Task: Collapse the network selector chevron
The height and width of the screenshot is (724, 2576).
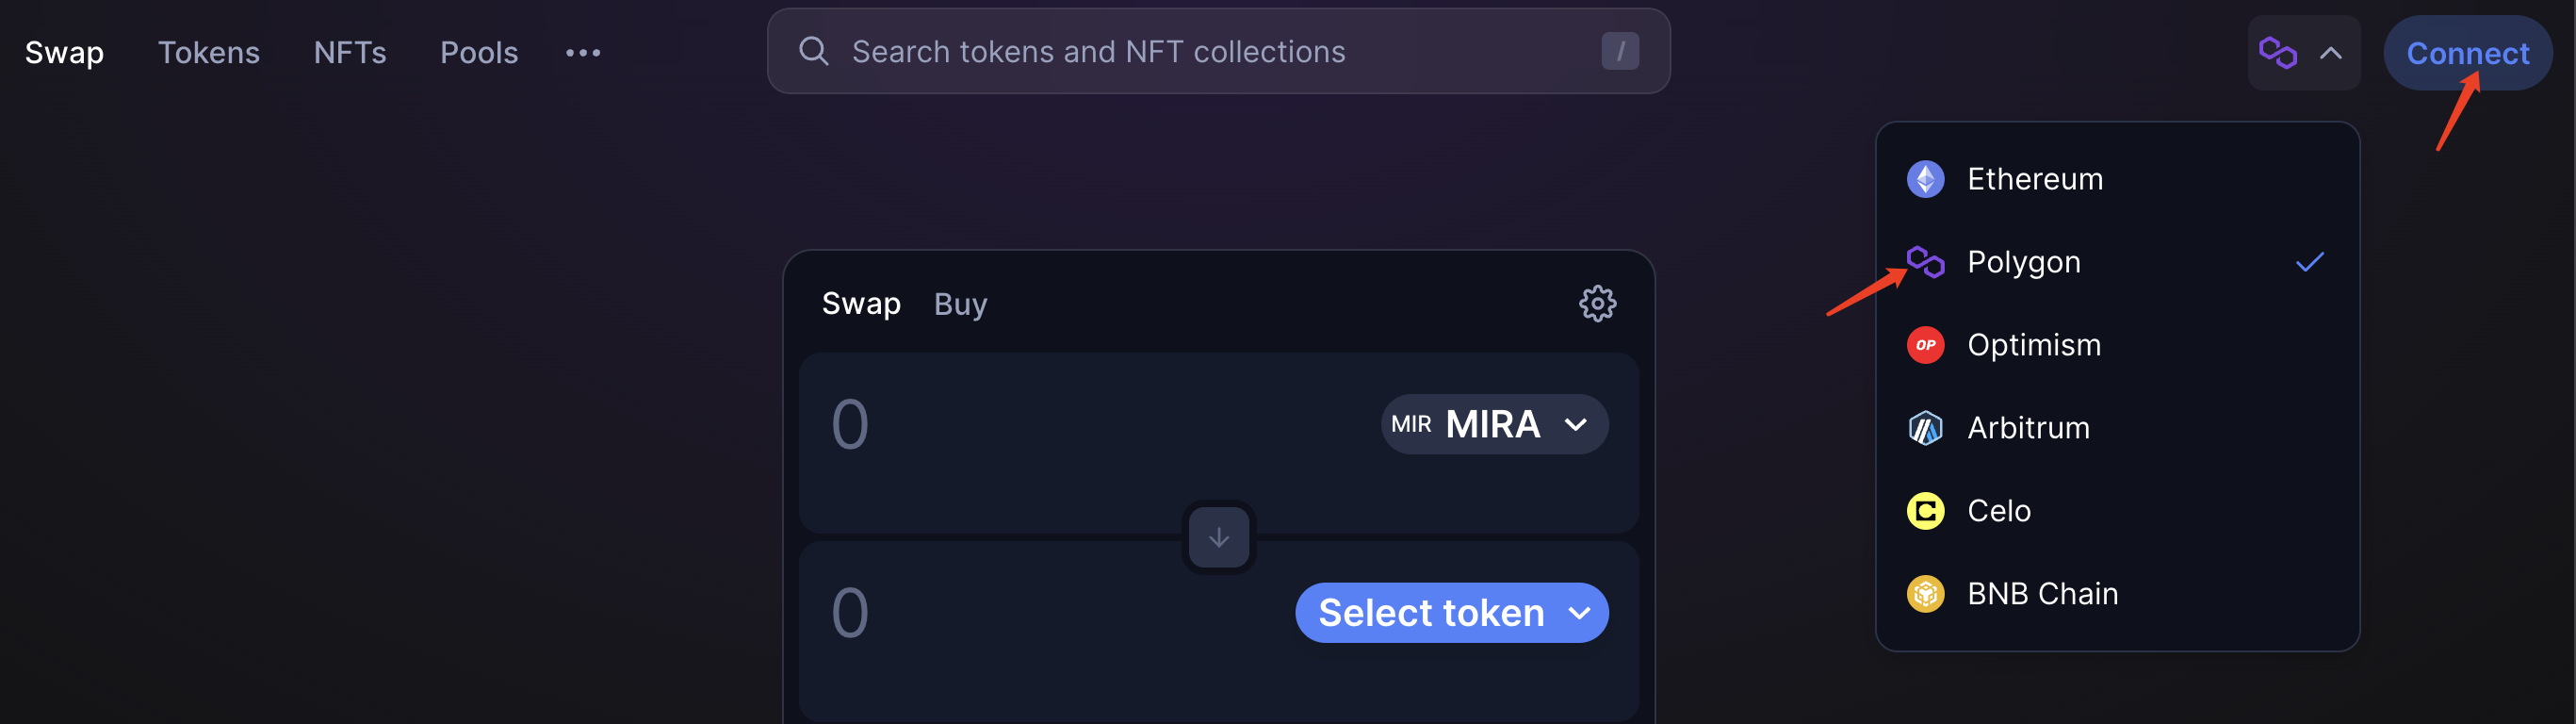Action: tap(2330, 53)
